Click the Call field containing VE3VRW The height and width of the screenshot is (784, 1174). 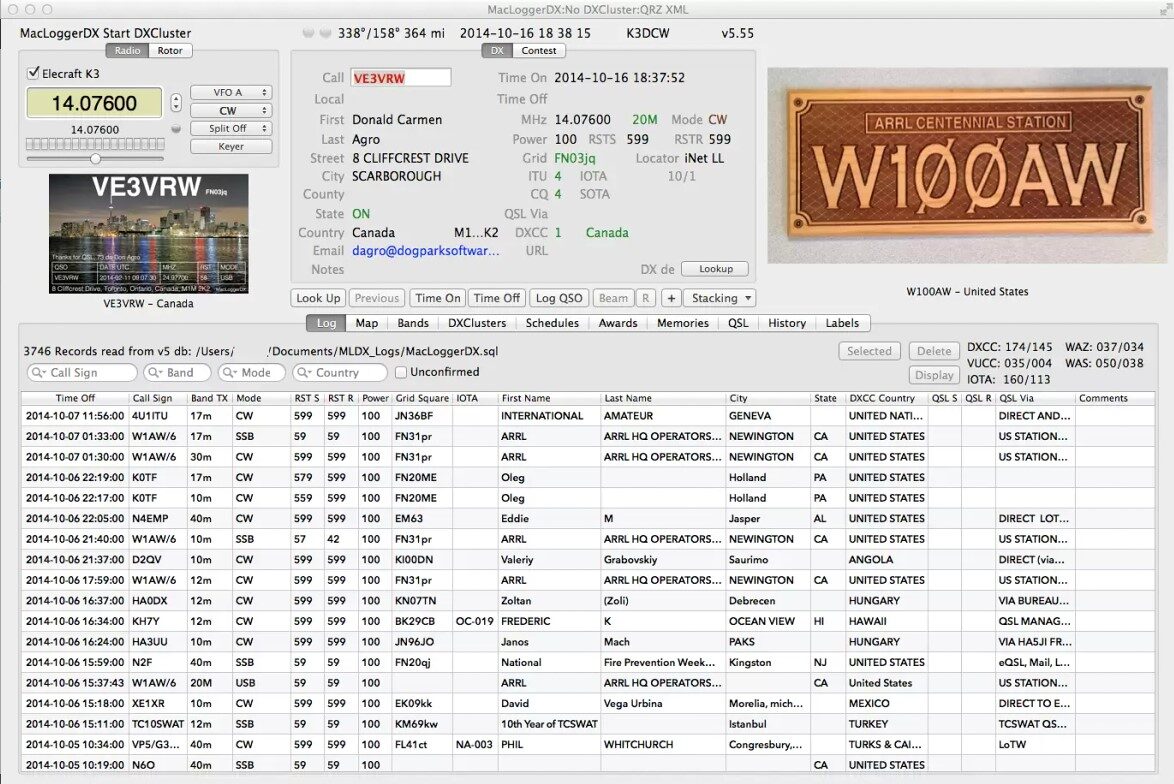click(x=400, y=77)
